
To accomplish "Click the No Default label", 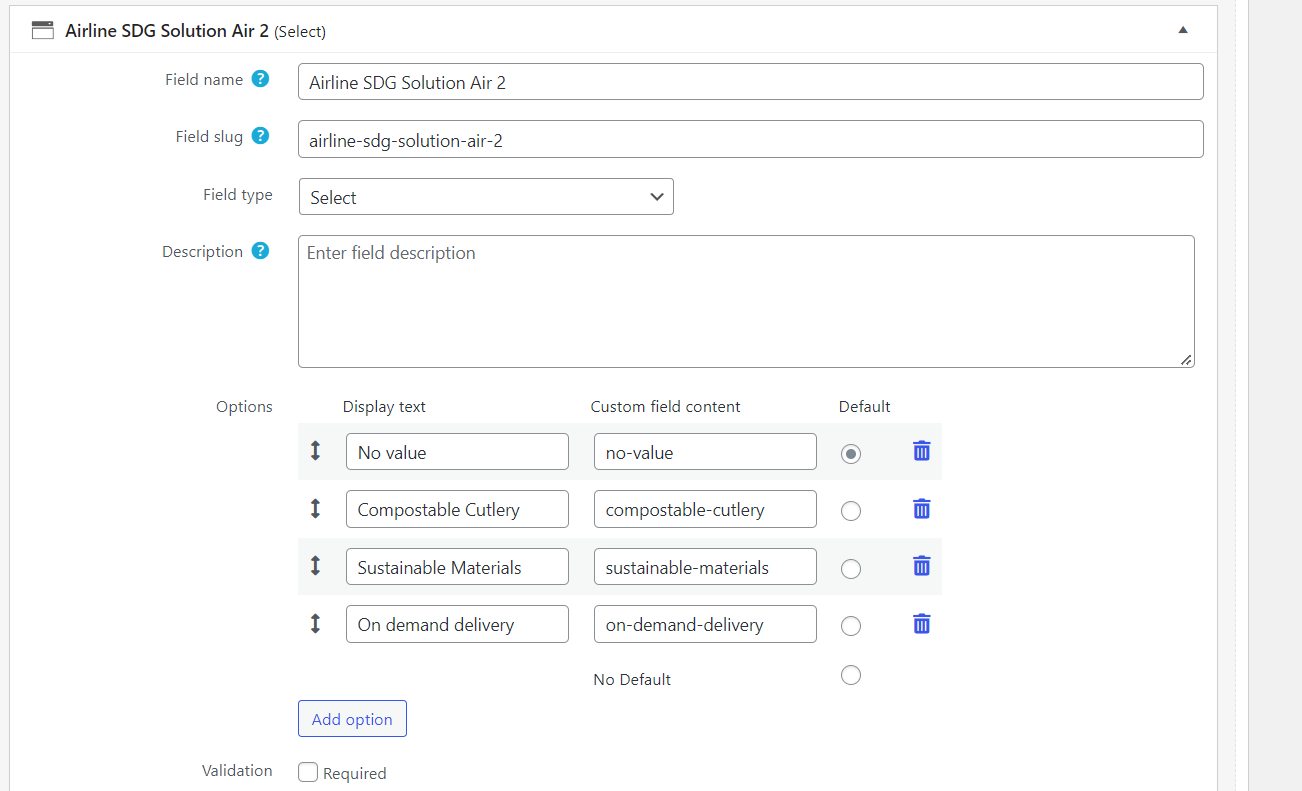I will point(632,679).
